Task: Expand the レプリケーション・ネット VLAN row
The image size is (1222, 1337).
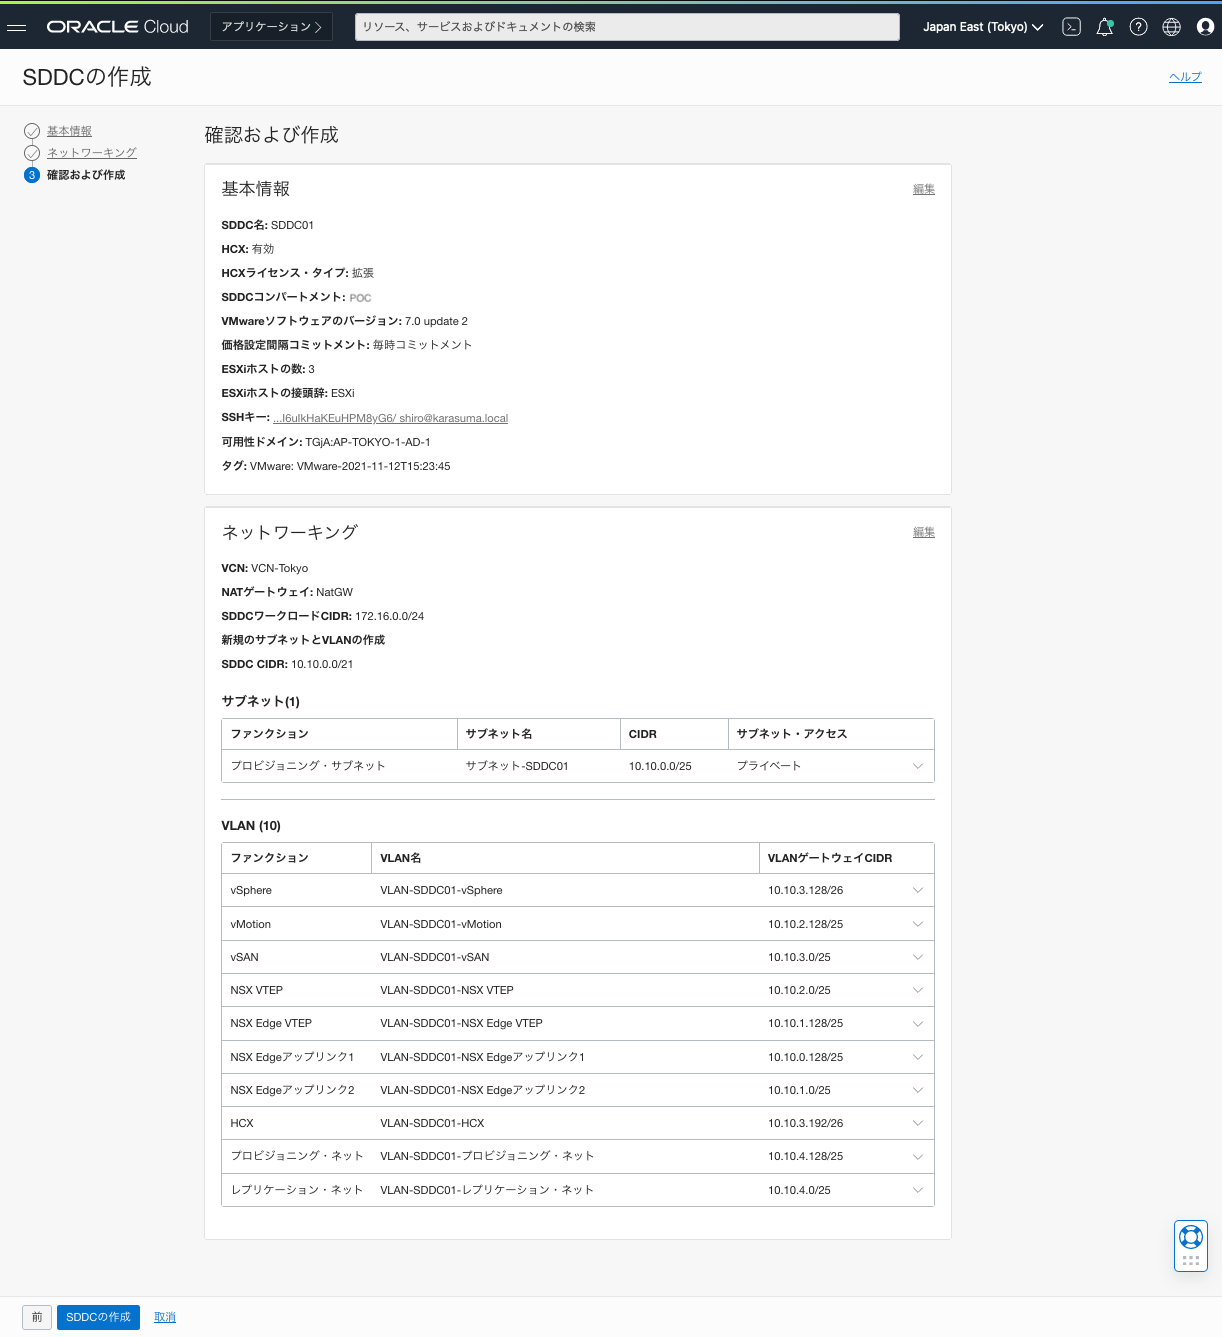Action: point(917,1190)
